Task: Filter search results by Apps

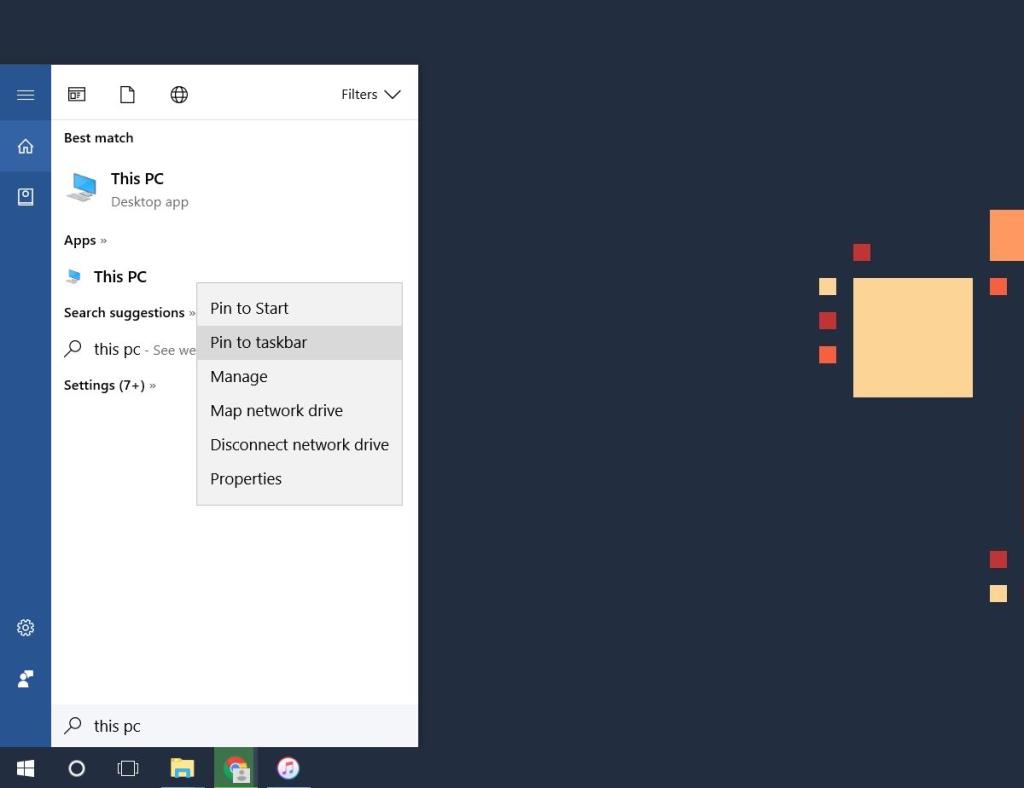Action: 77,94
